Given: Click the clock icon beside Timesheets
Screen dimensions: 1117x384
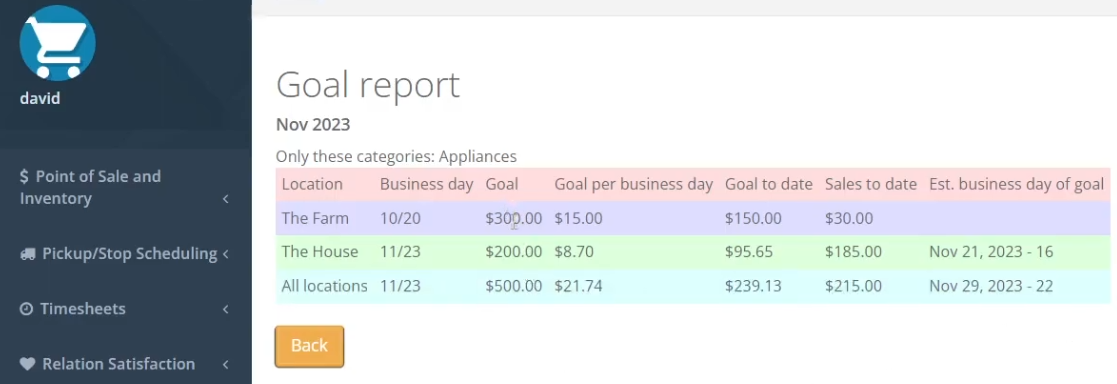Looking at the screenshot, I should tap(26, 309).
